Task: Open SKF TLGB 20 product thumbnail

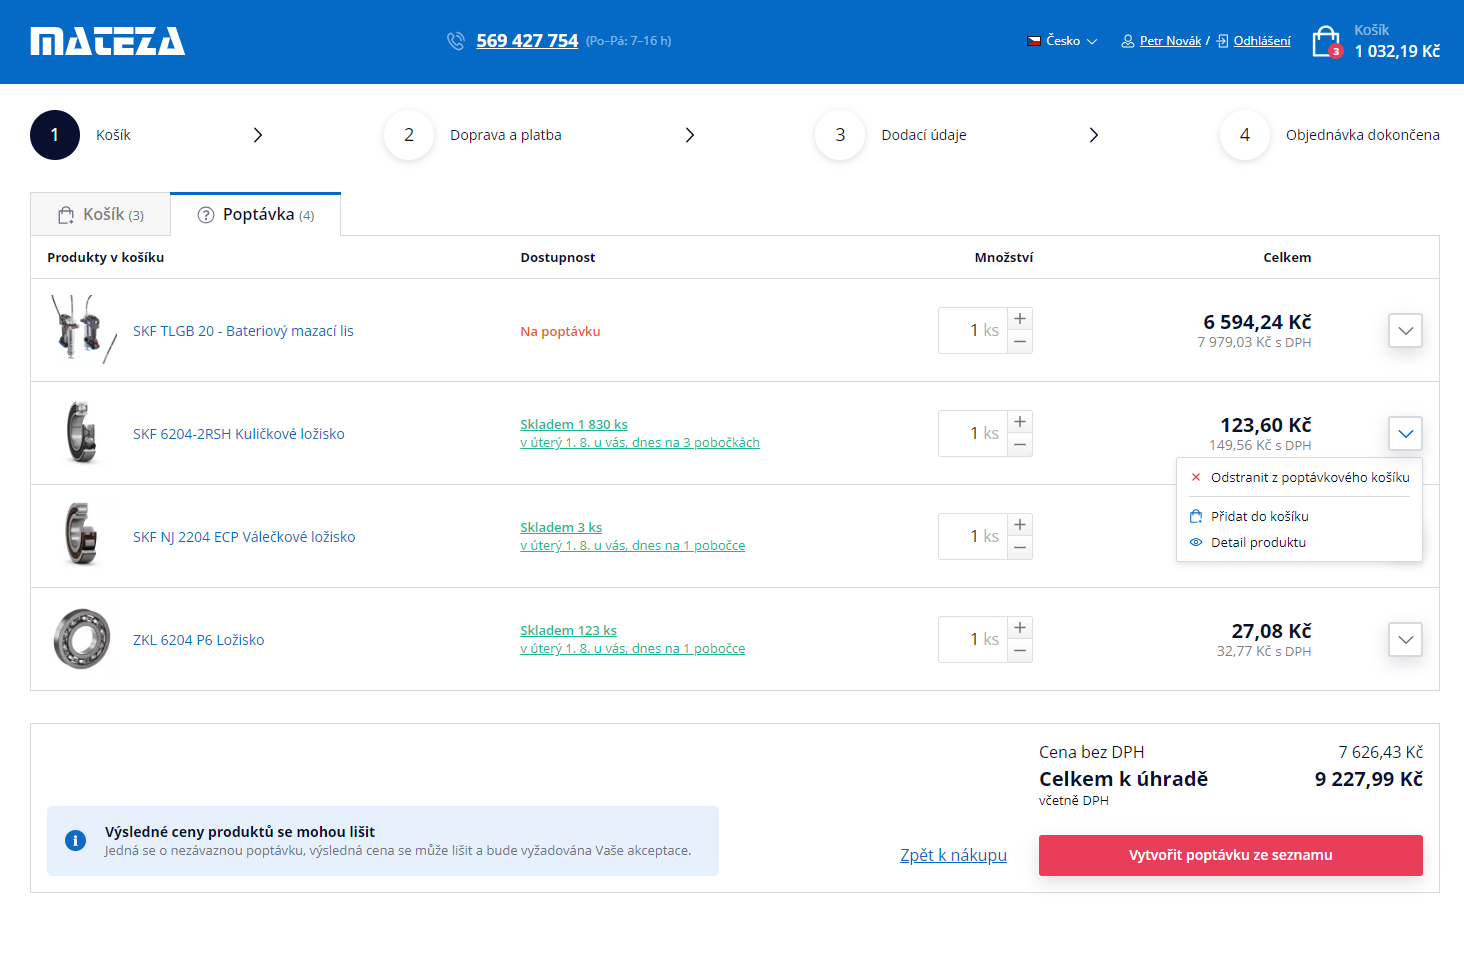Action: 82,330
